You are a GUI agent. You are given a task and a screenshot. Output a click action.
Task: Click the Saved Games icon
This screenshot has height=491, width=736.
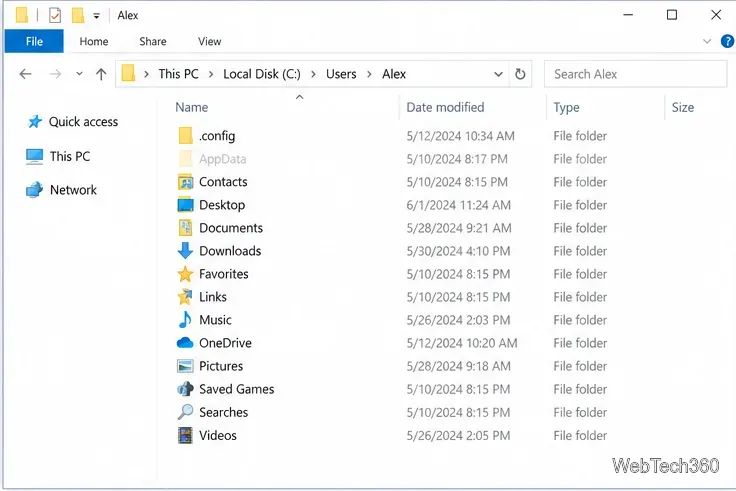point(185,389)
